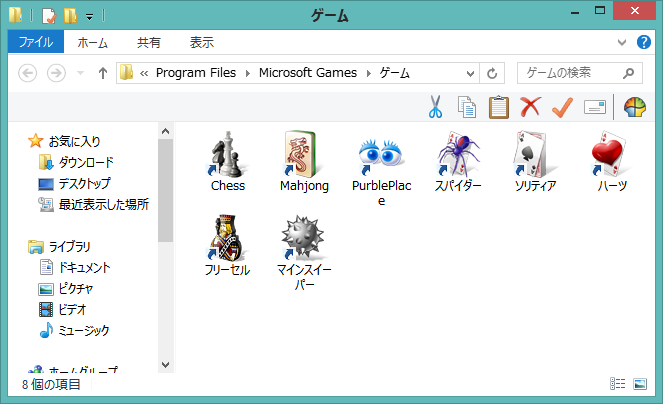Click the folder icon at title bar left

[16, 14]
